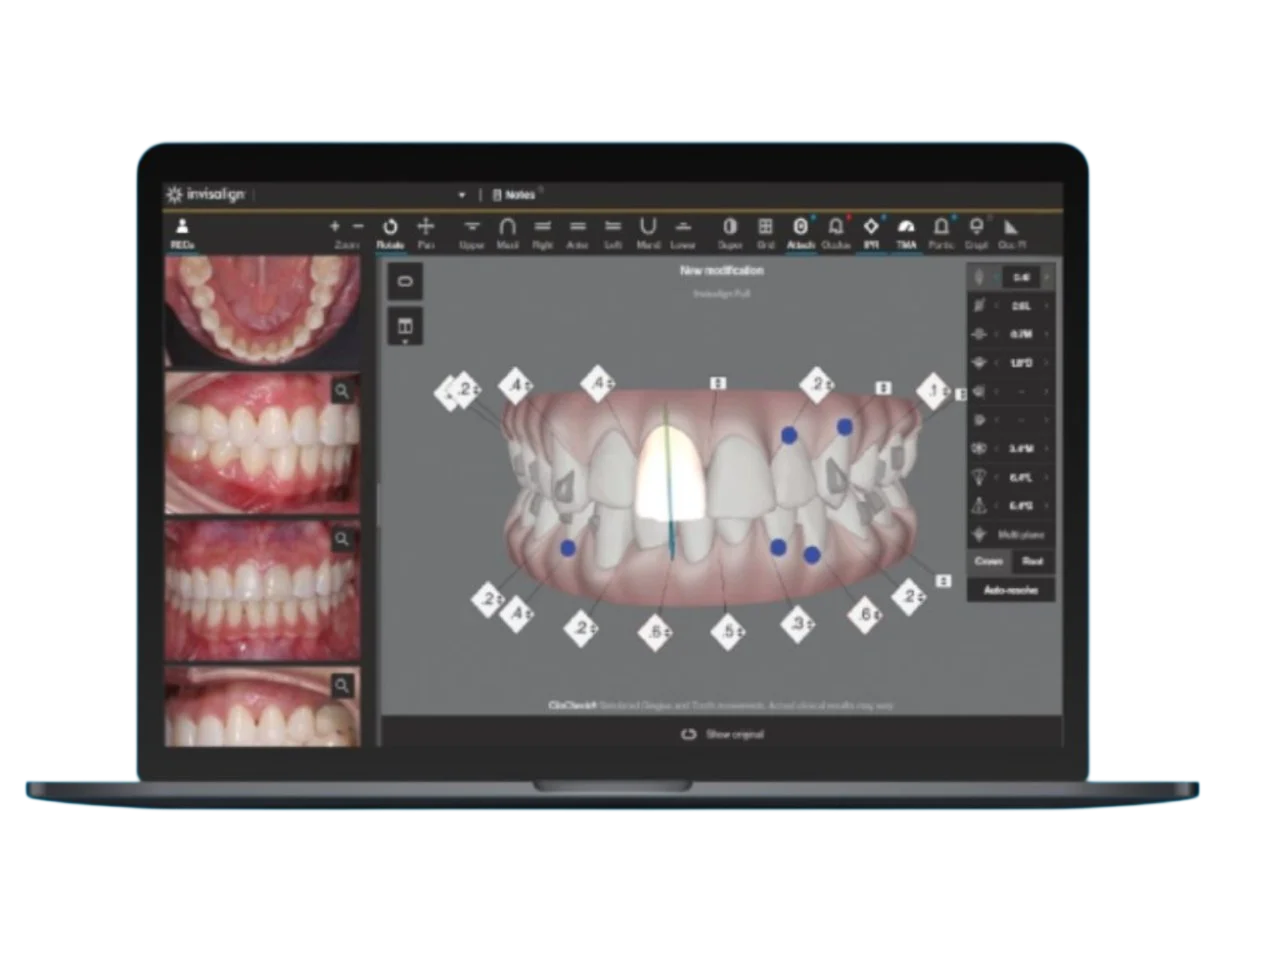Toggle the Crown option
Viewport: 1280px width, 960px height.
(989, 561)
